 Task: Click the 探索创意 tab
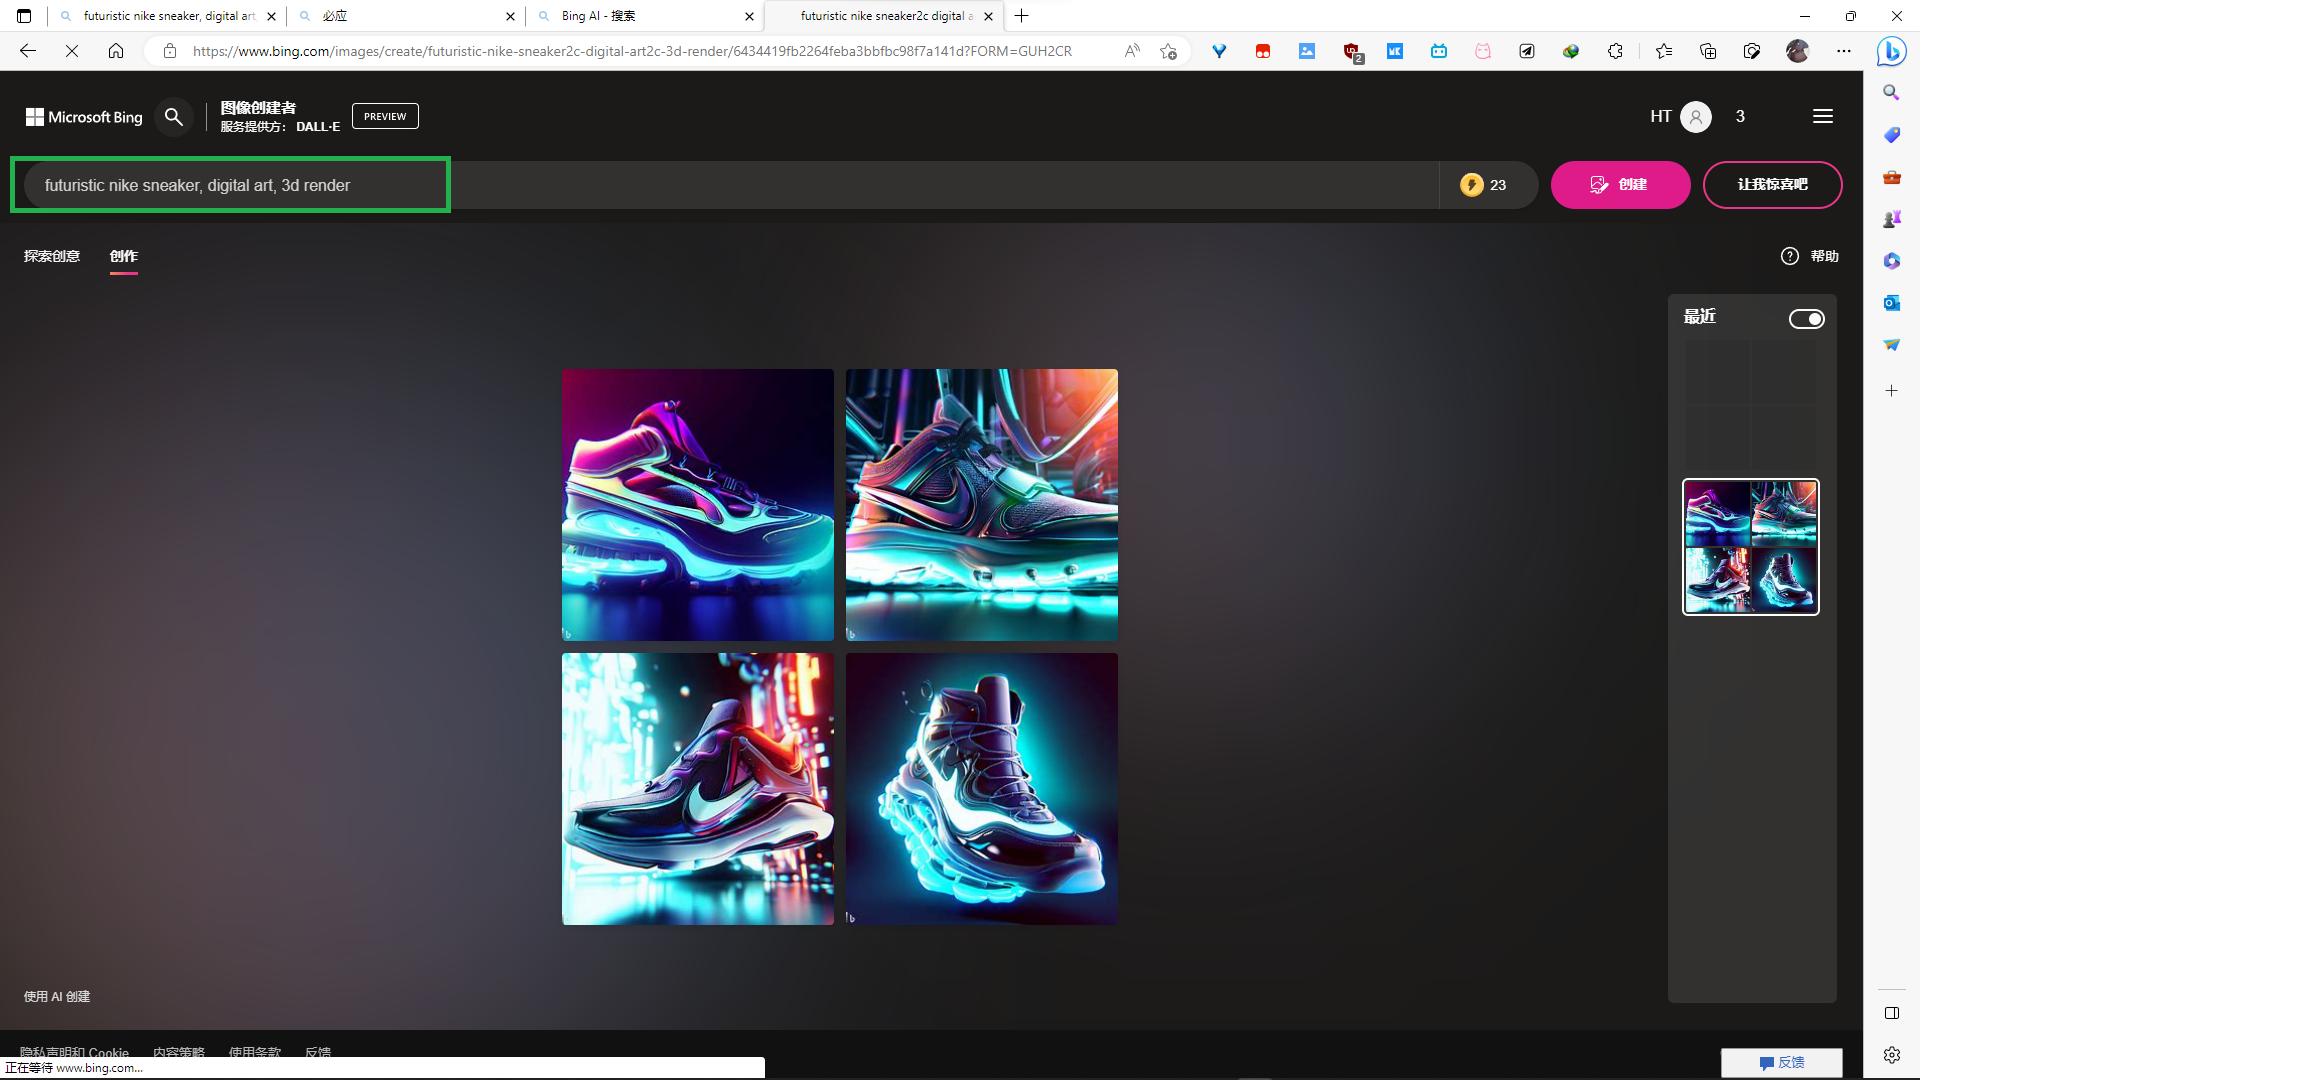50,255
